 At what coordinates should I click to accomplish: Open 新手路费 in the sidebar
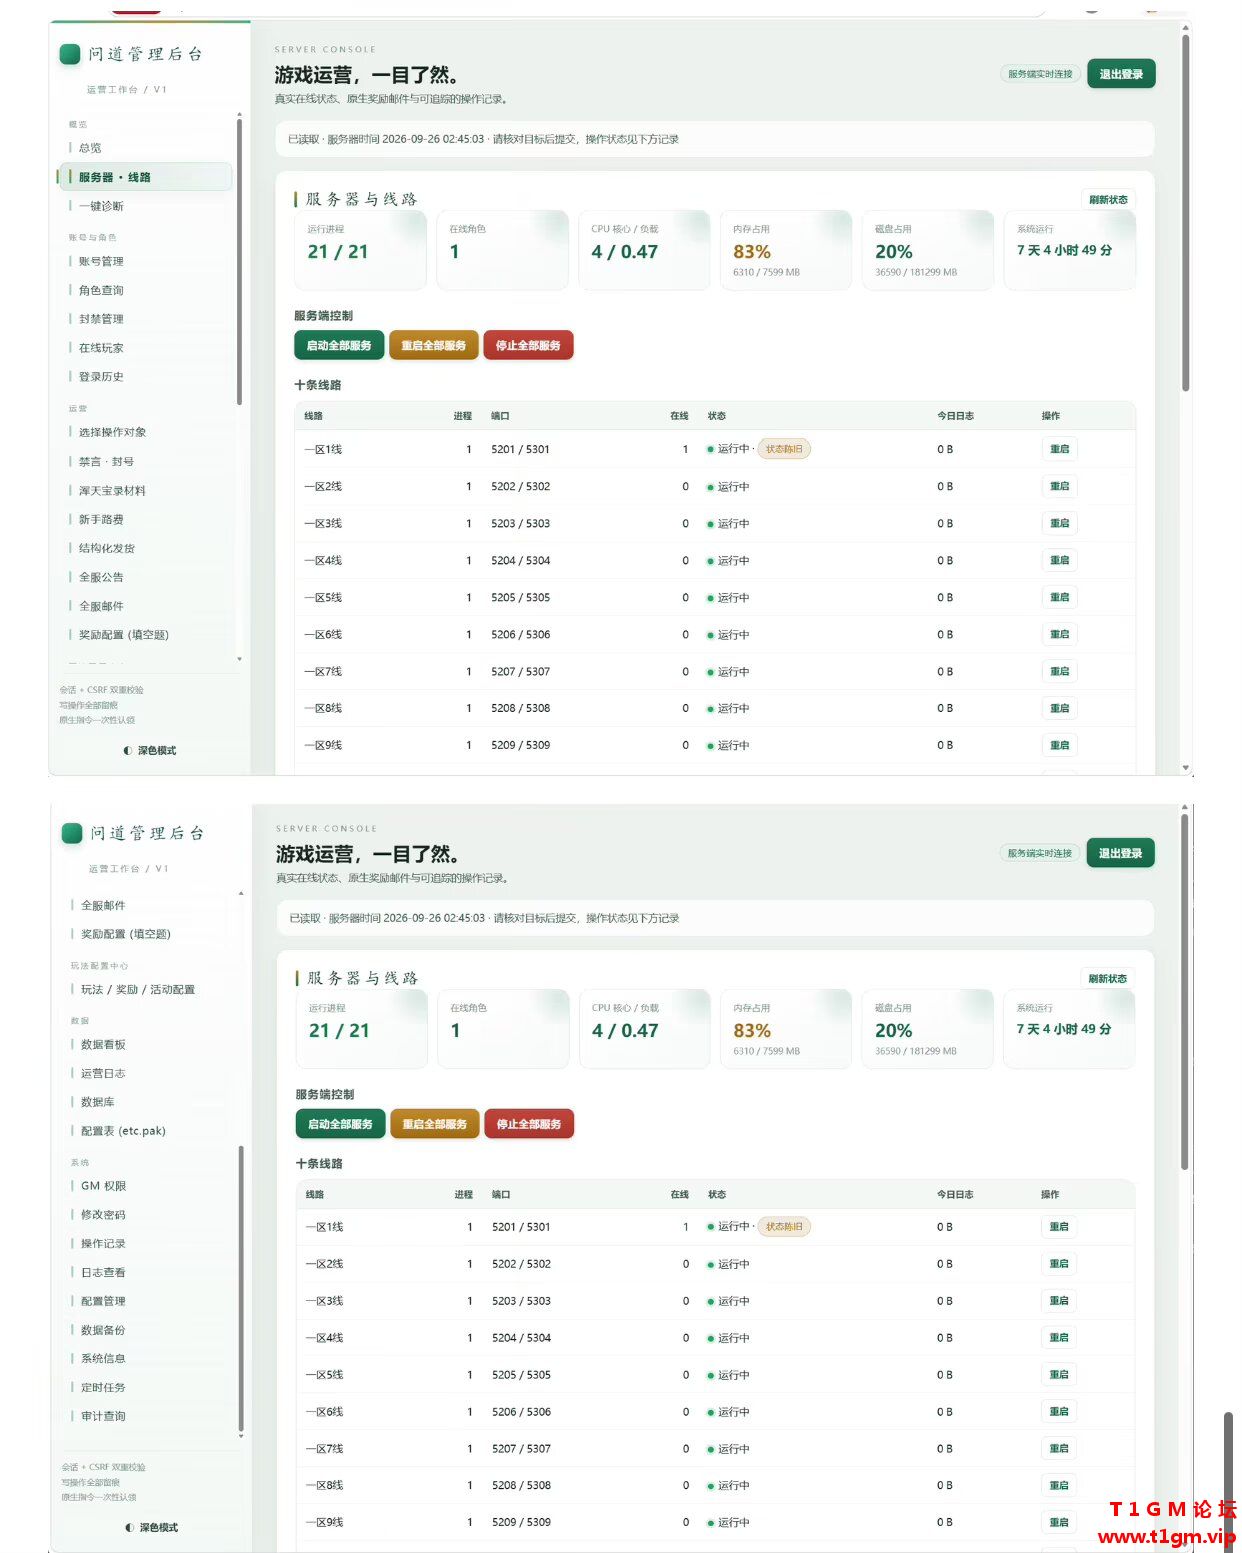(101, 520)
